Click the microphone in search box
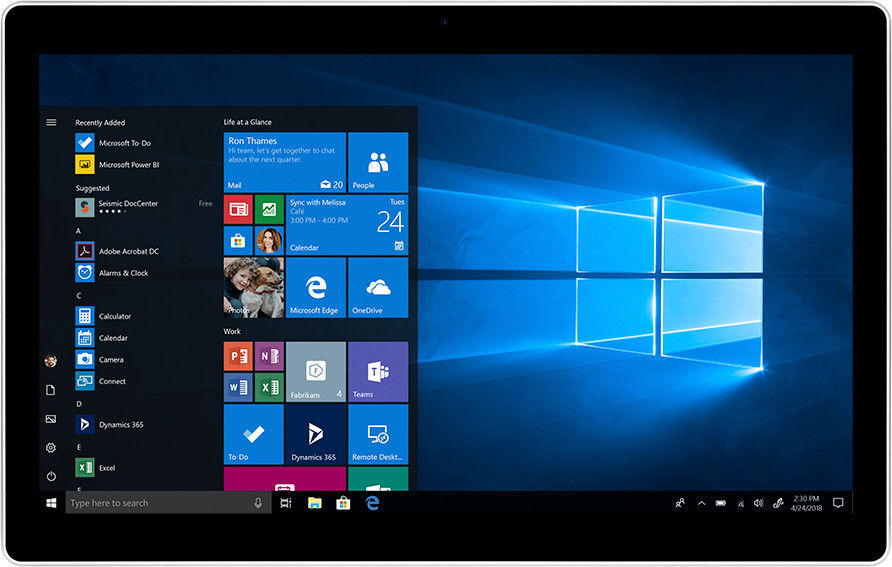 (x=258, y=503)
